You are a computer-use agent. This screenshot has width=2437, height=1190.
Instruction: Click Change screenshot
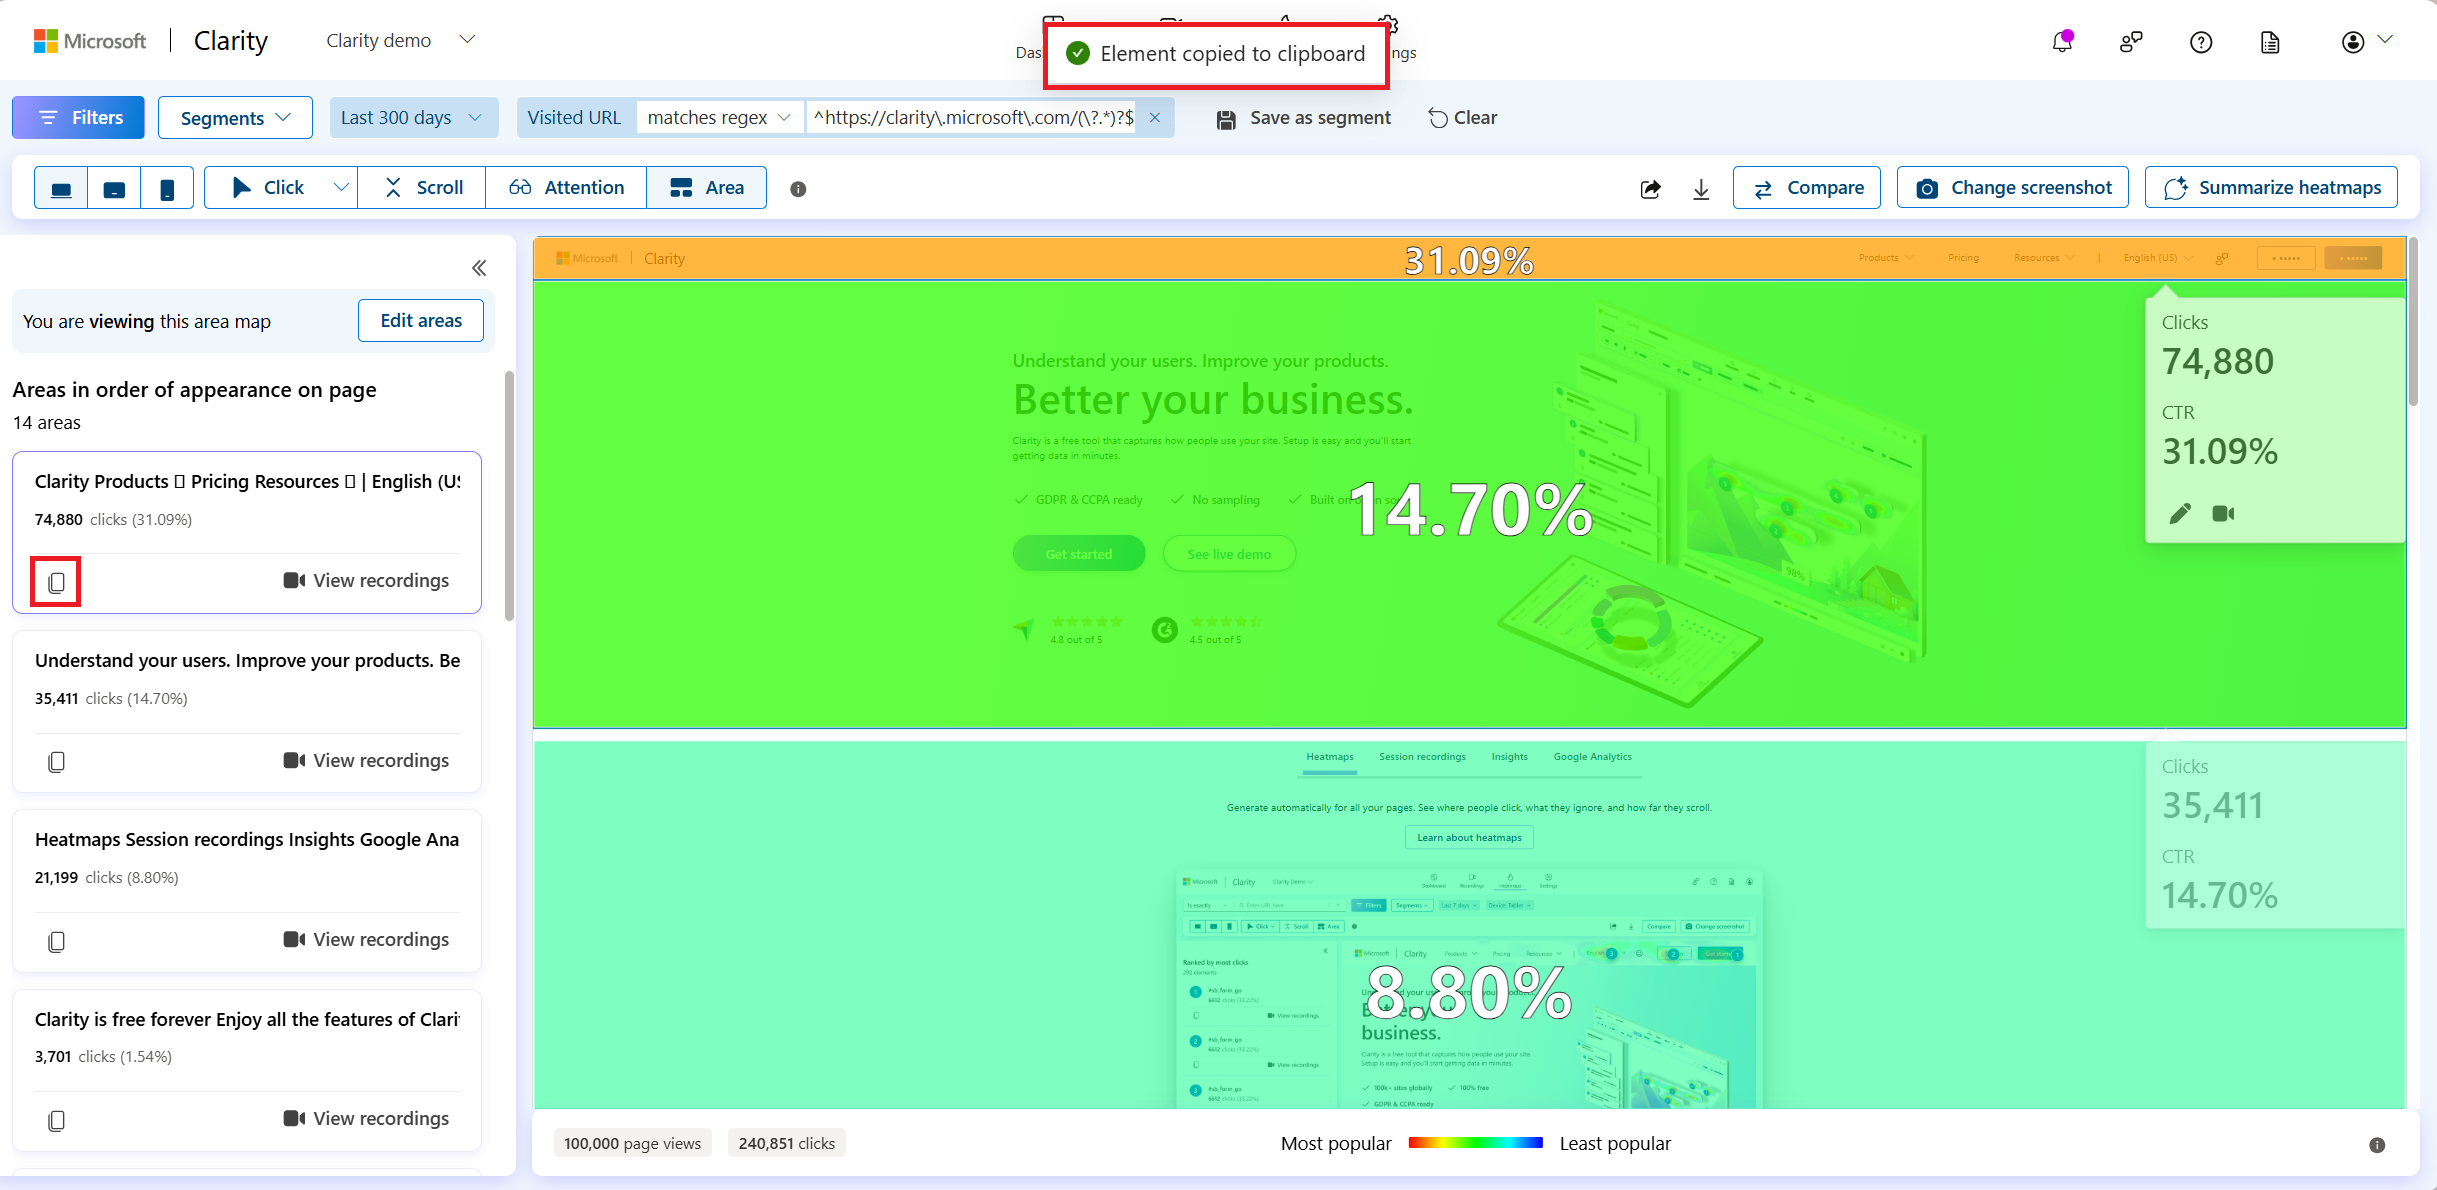pos(2012,188)
